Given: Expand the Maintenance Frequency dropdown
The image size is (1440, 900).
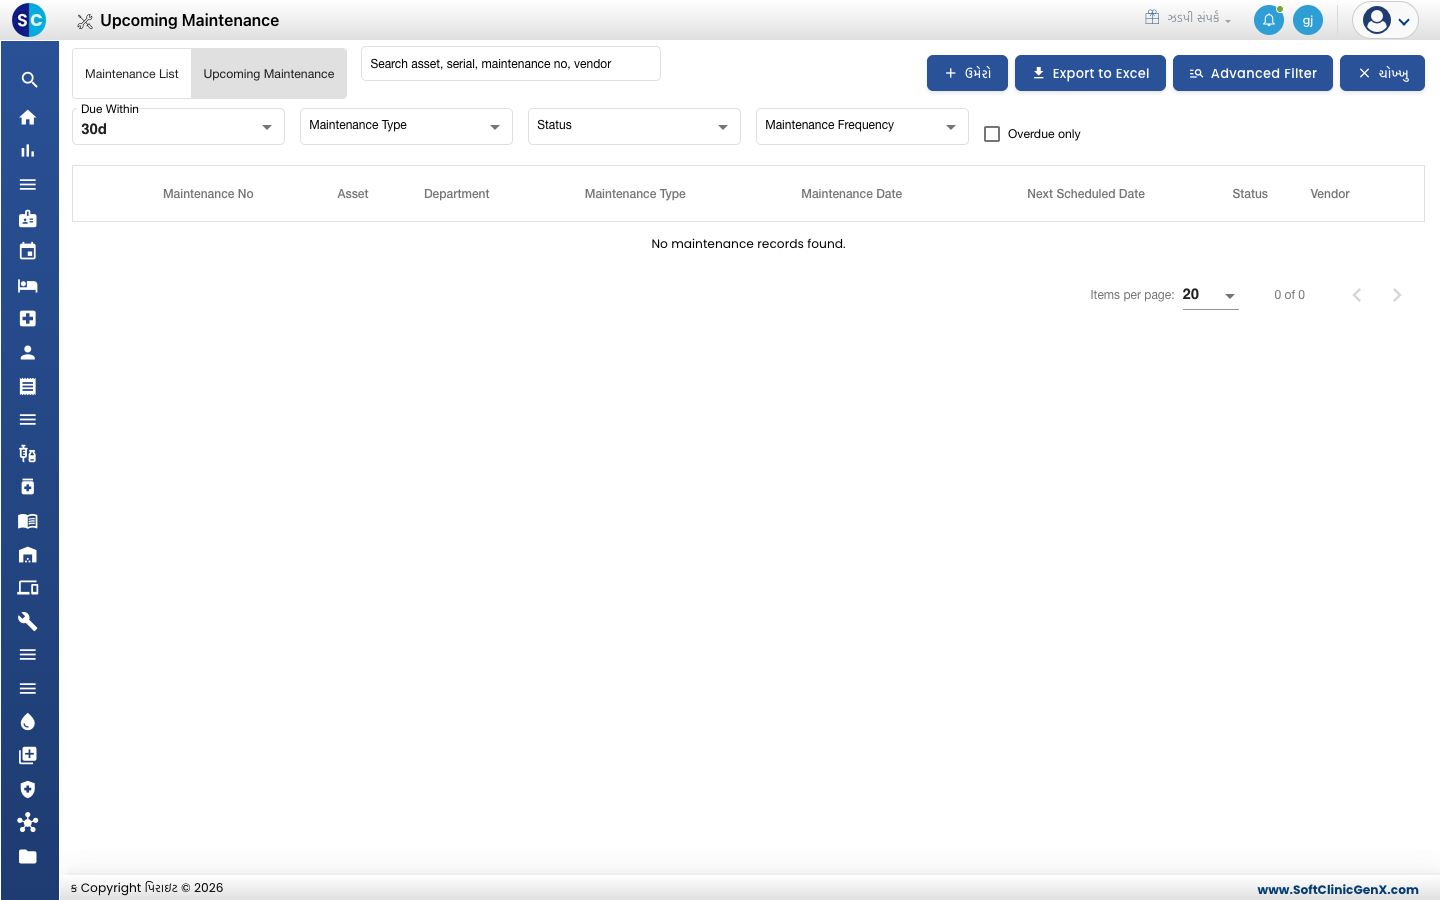Looking at the screenshot, I should click(862, 126).
